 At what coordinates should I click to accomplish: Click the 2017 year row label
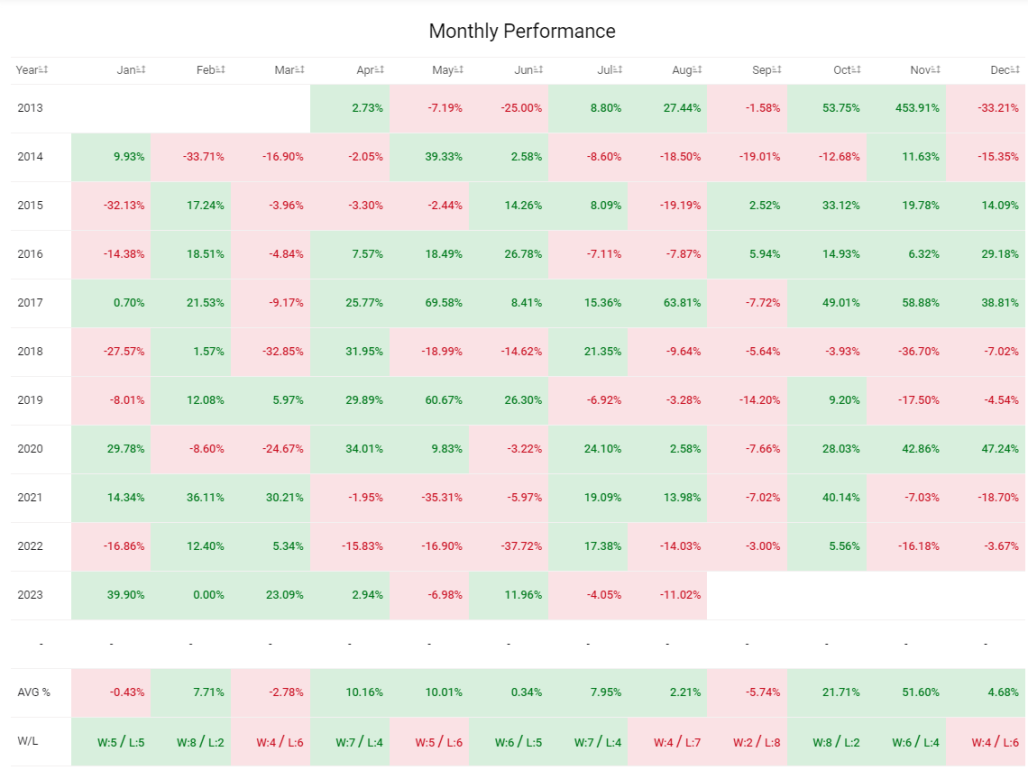coord(30,303)
